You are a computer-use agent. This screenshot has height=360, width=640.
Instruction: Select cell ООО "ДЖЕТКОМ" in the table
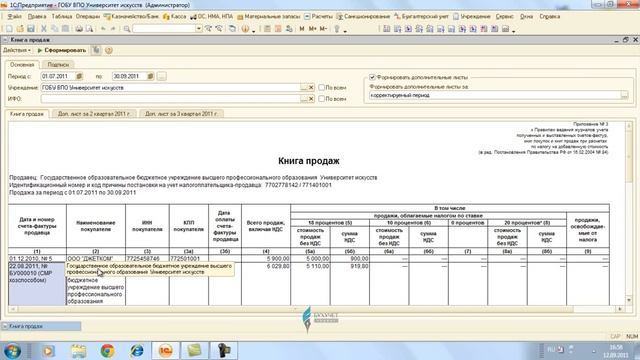96,259
